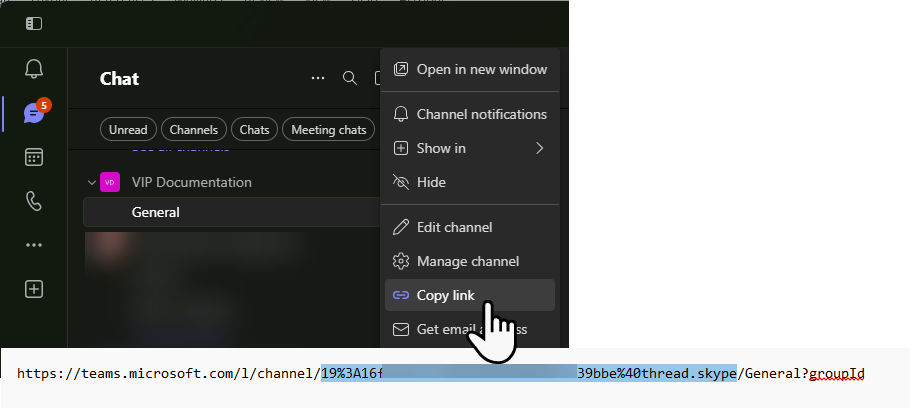Open Channel notifications settings
The height and width of the screenshot is (408, 911).
pyautogui.click(x=470, y=114)
